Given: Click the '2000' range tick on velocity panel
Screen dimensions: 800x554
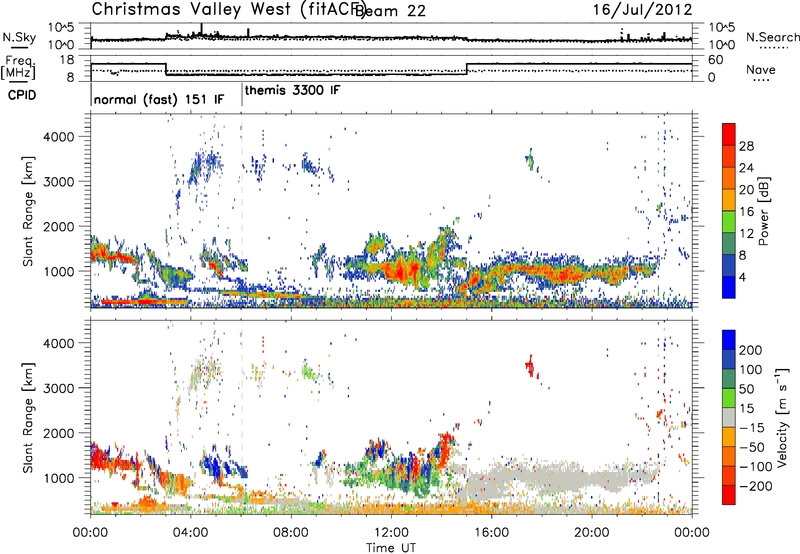Looking at the screenshot, I should (x=59, y=433).
